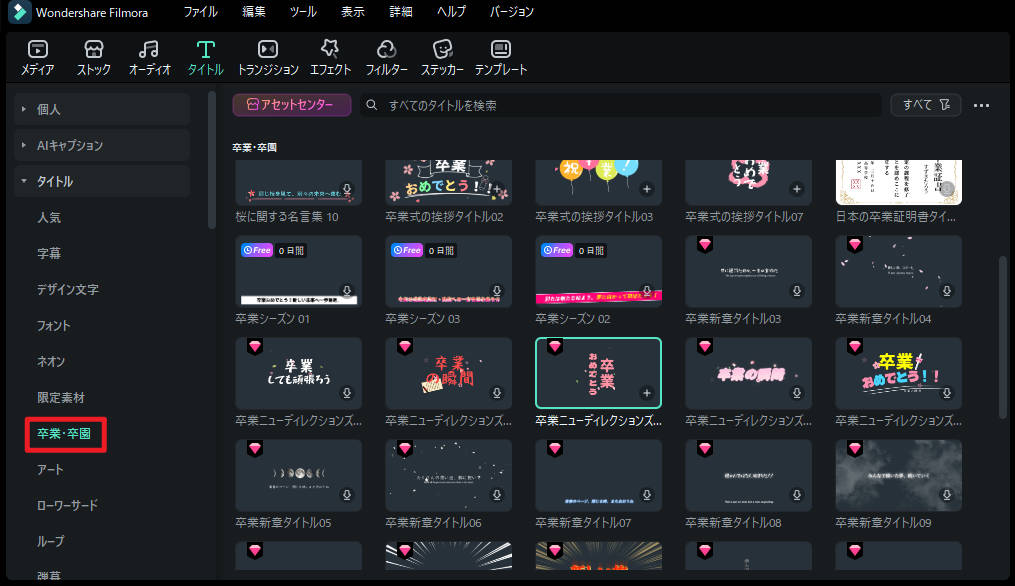Viewport: 1015px width, 586px height.
Task: Select the オーディオ panel
Action: click(148, 57)
